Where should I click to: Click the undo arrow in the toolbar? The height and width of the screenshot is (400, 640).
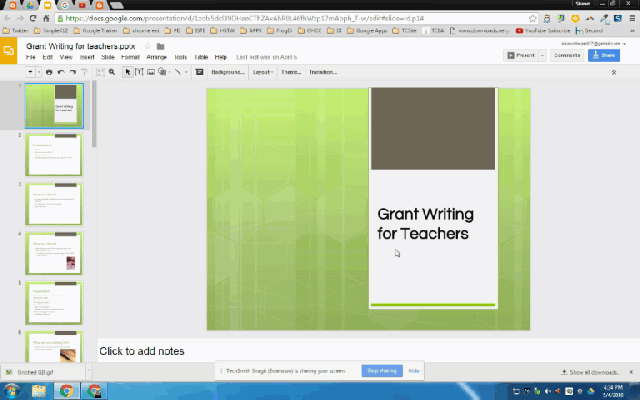[x=61, y=72]
